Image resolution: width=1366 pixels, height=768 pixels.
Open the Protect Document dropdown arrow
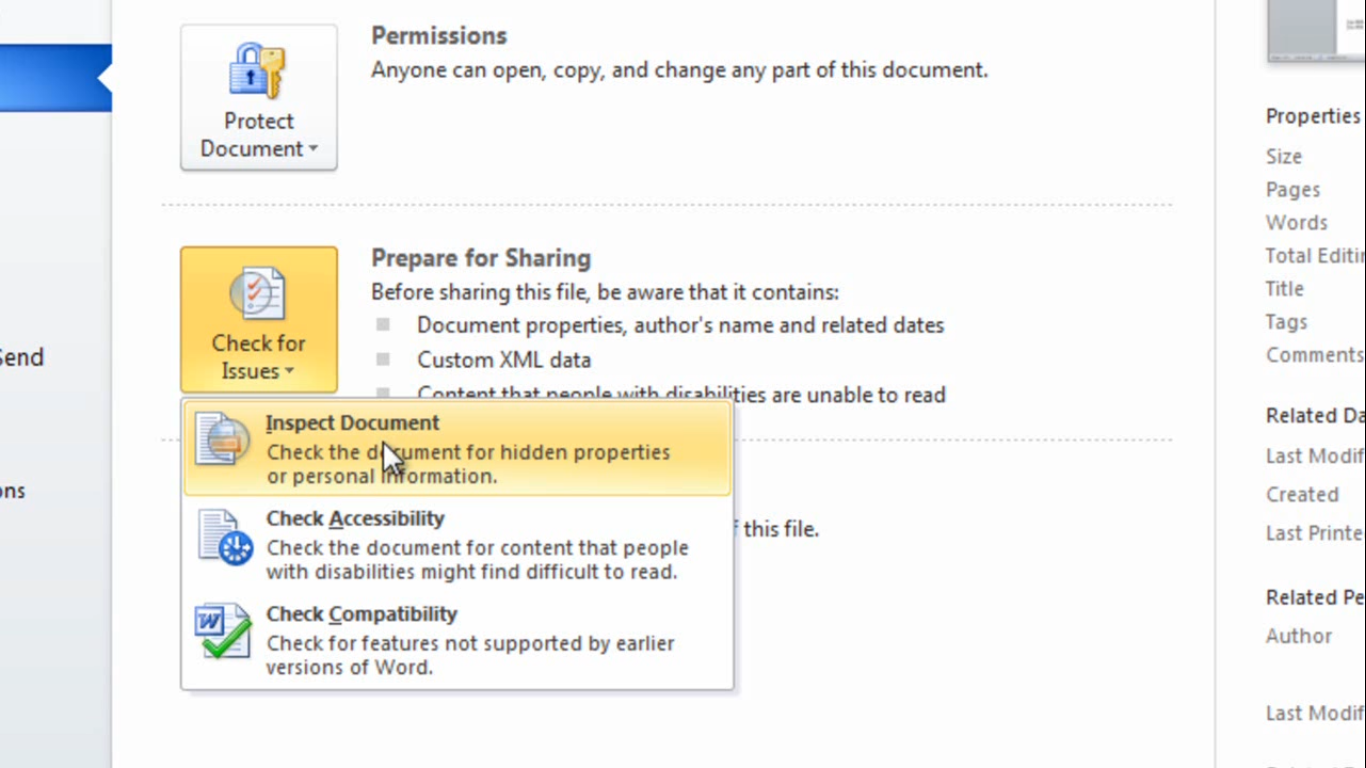coord(313,149)
